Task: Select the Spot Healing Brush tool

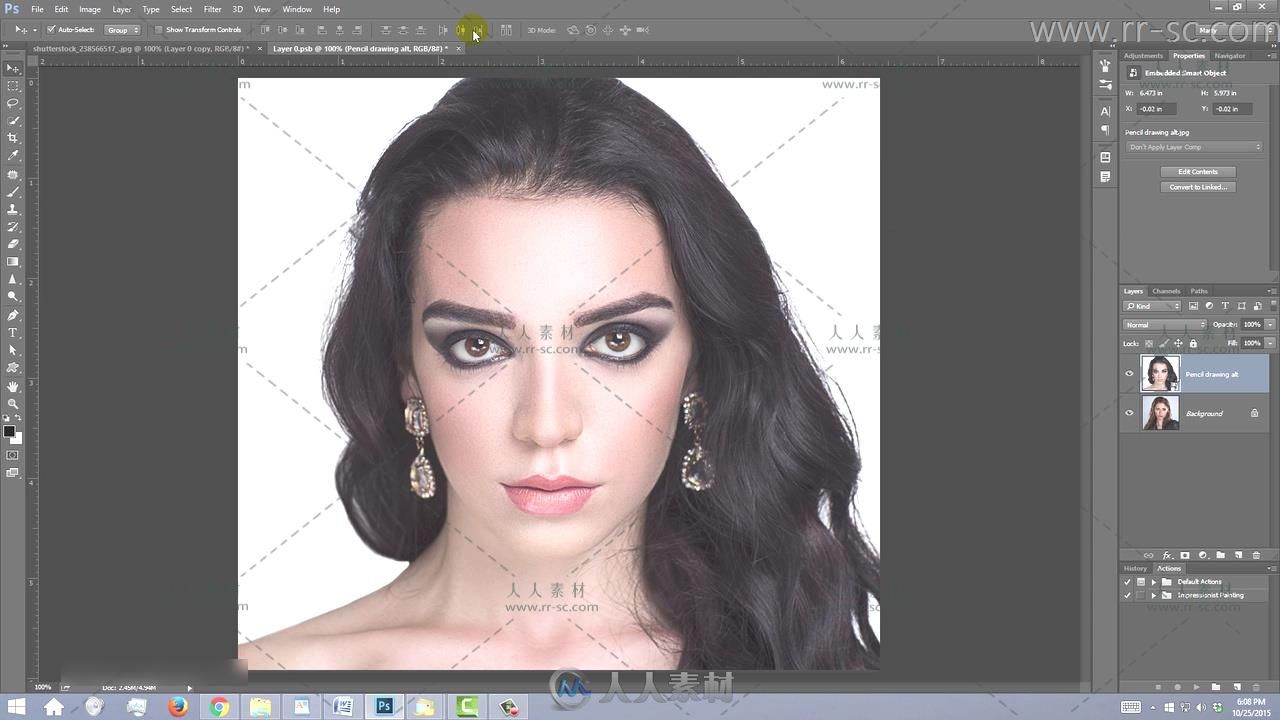Action: 13,174
